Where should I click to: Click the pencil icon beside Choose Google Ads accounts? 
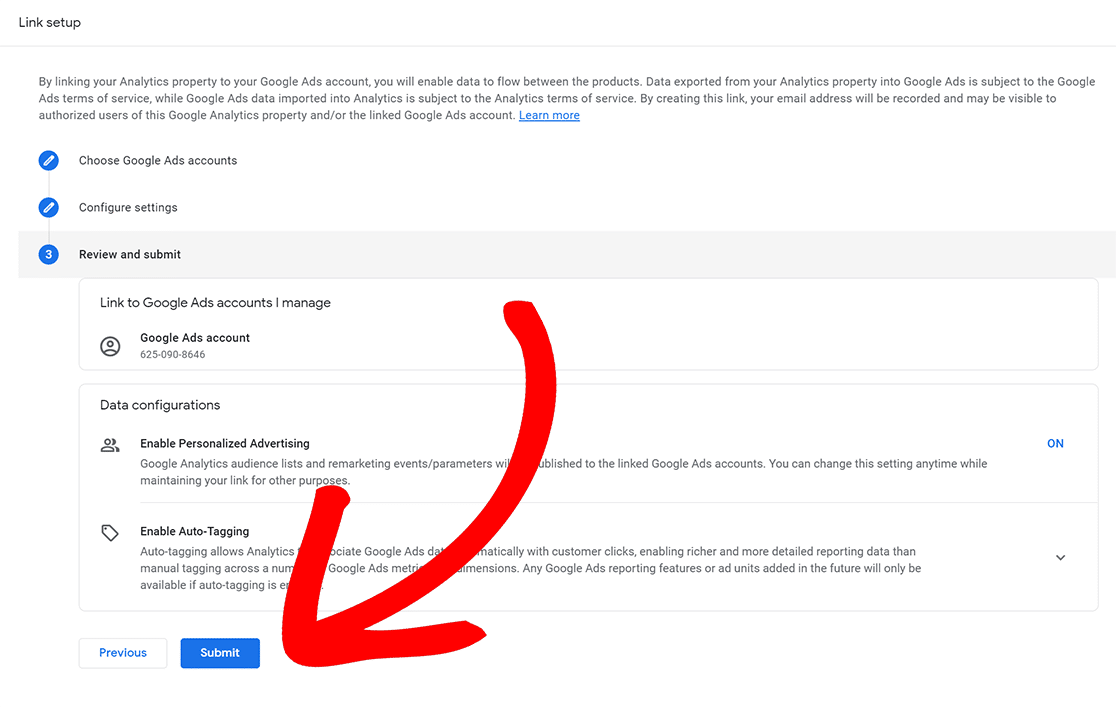pos(48,160)
